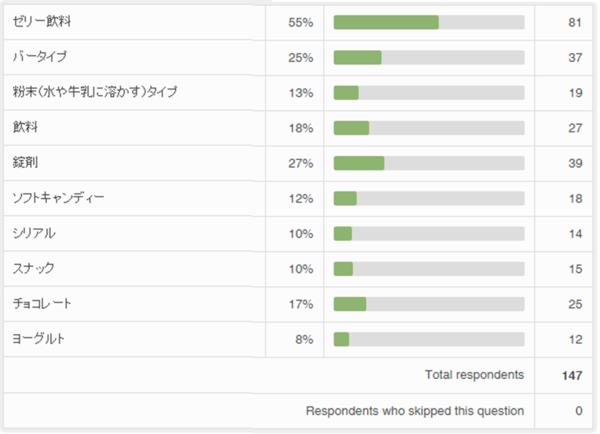Click the ヨーグルト 8% progress bar
Viewport: 600px width, 434px height.
coord(429,339)
